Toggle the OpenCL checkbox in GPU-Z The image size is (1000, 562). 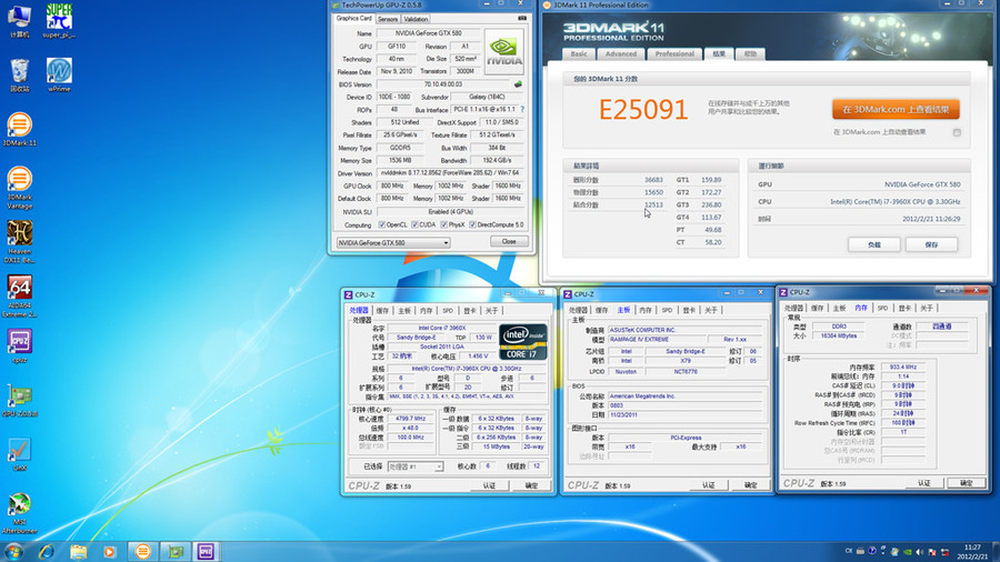click(381, 225)
